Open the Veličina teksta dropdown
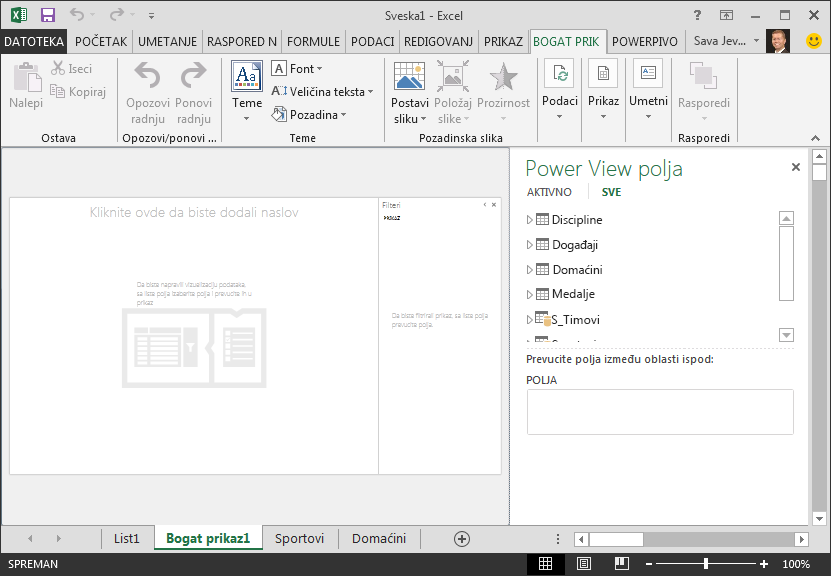 click(x=322, y=92)
